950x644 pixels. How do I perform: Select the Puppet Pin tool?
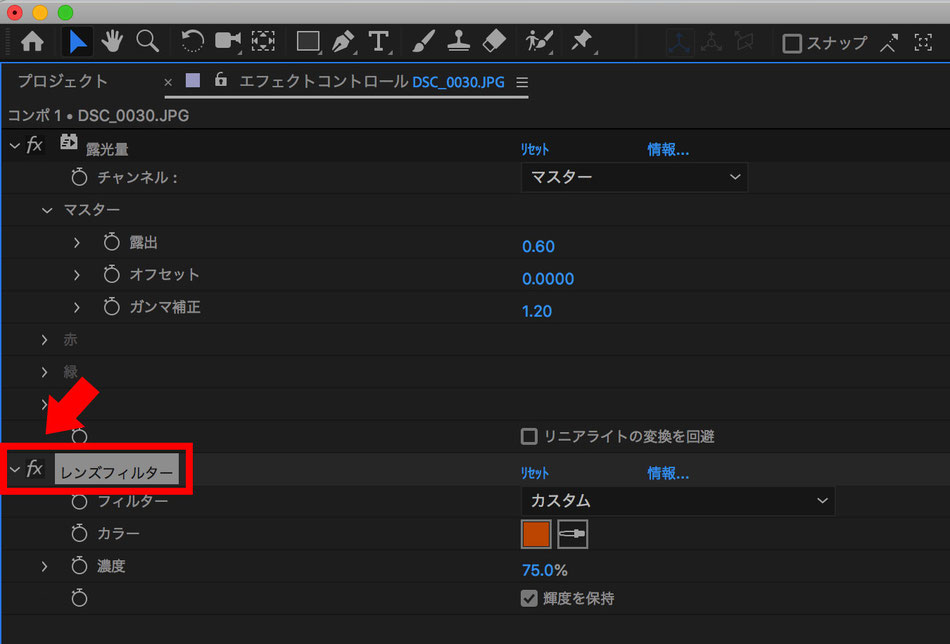pos(582,42)
